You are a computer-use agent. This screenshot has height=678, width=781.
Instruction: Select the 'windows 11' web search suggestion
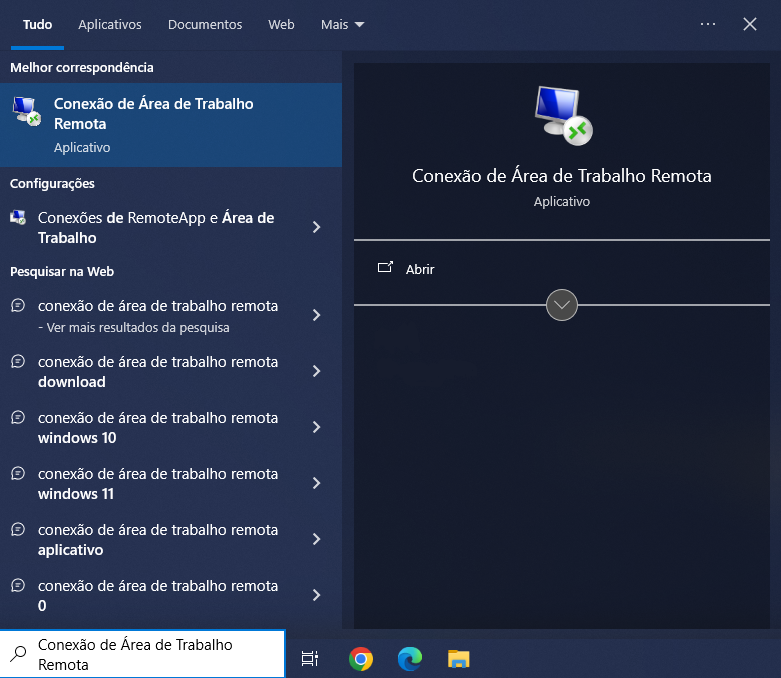point(158,483)
